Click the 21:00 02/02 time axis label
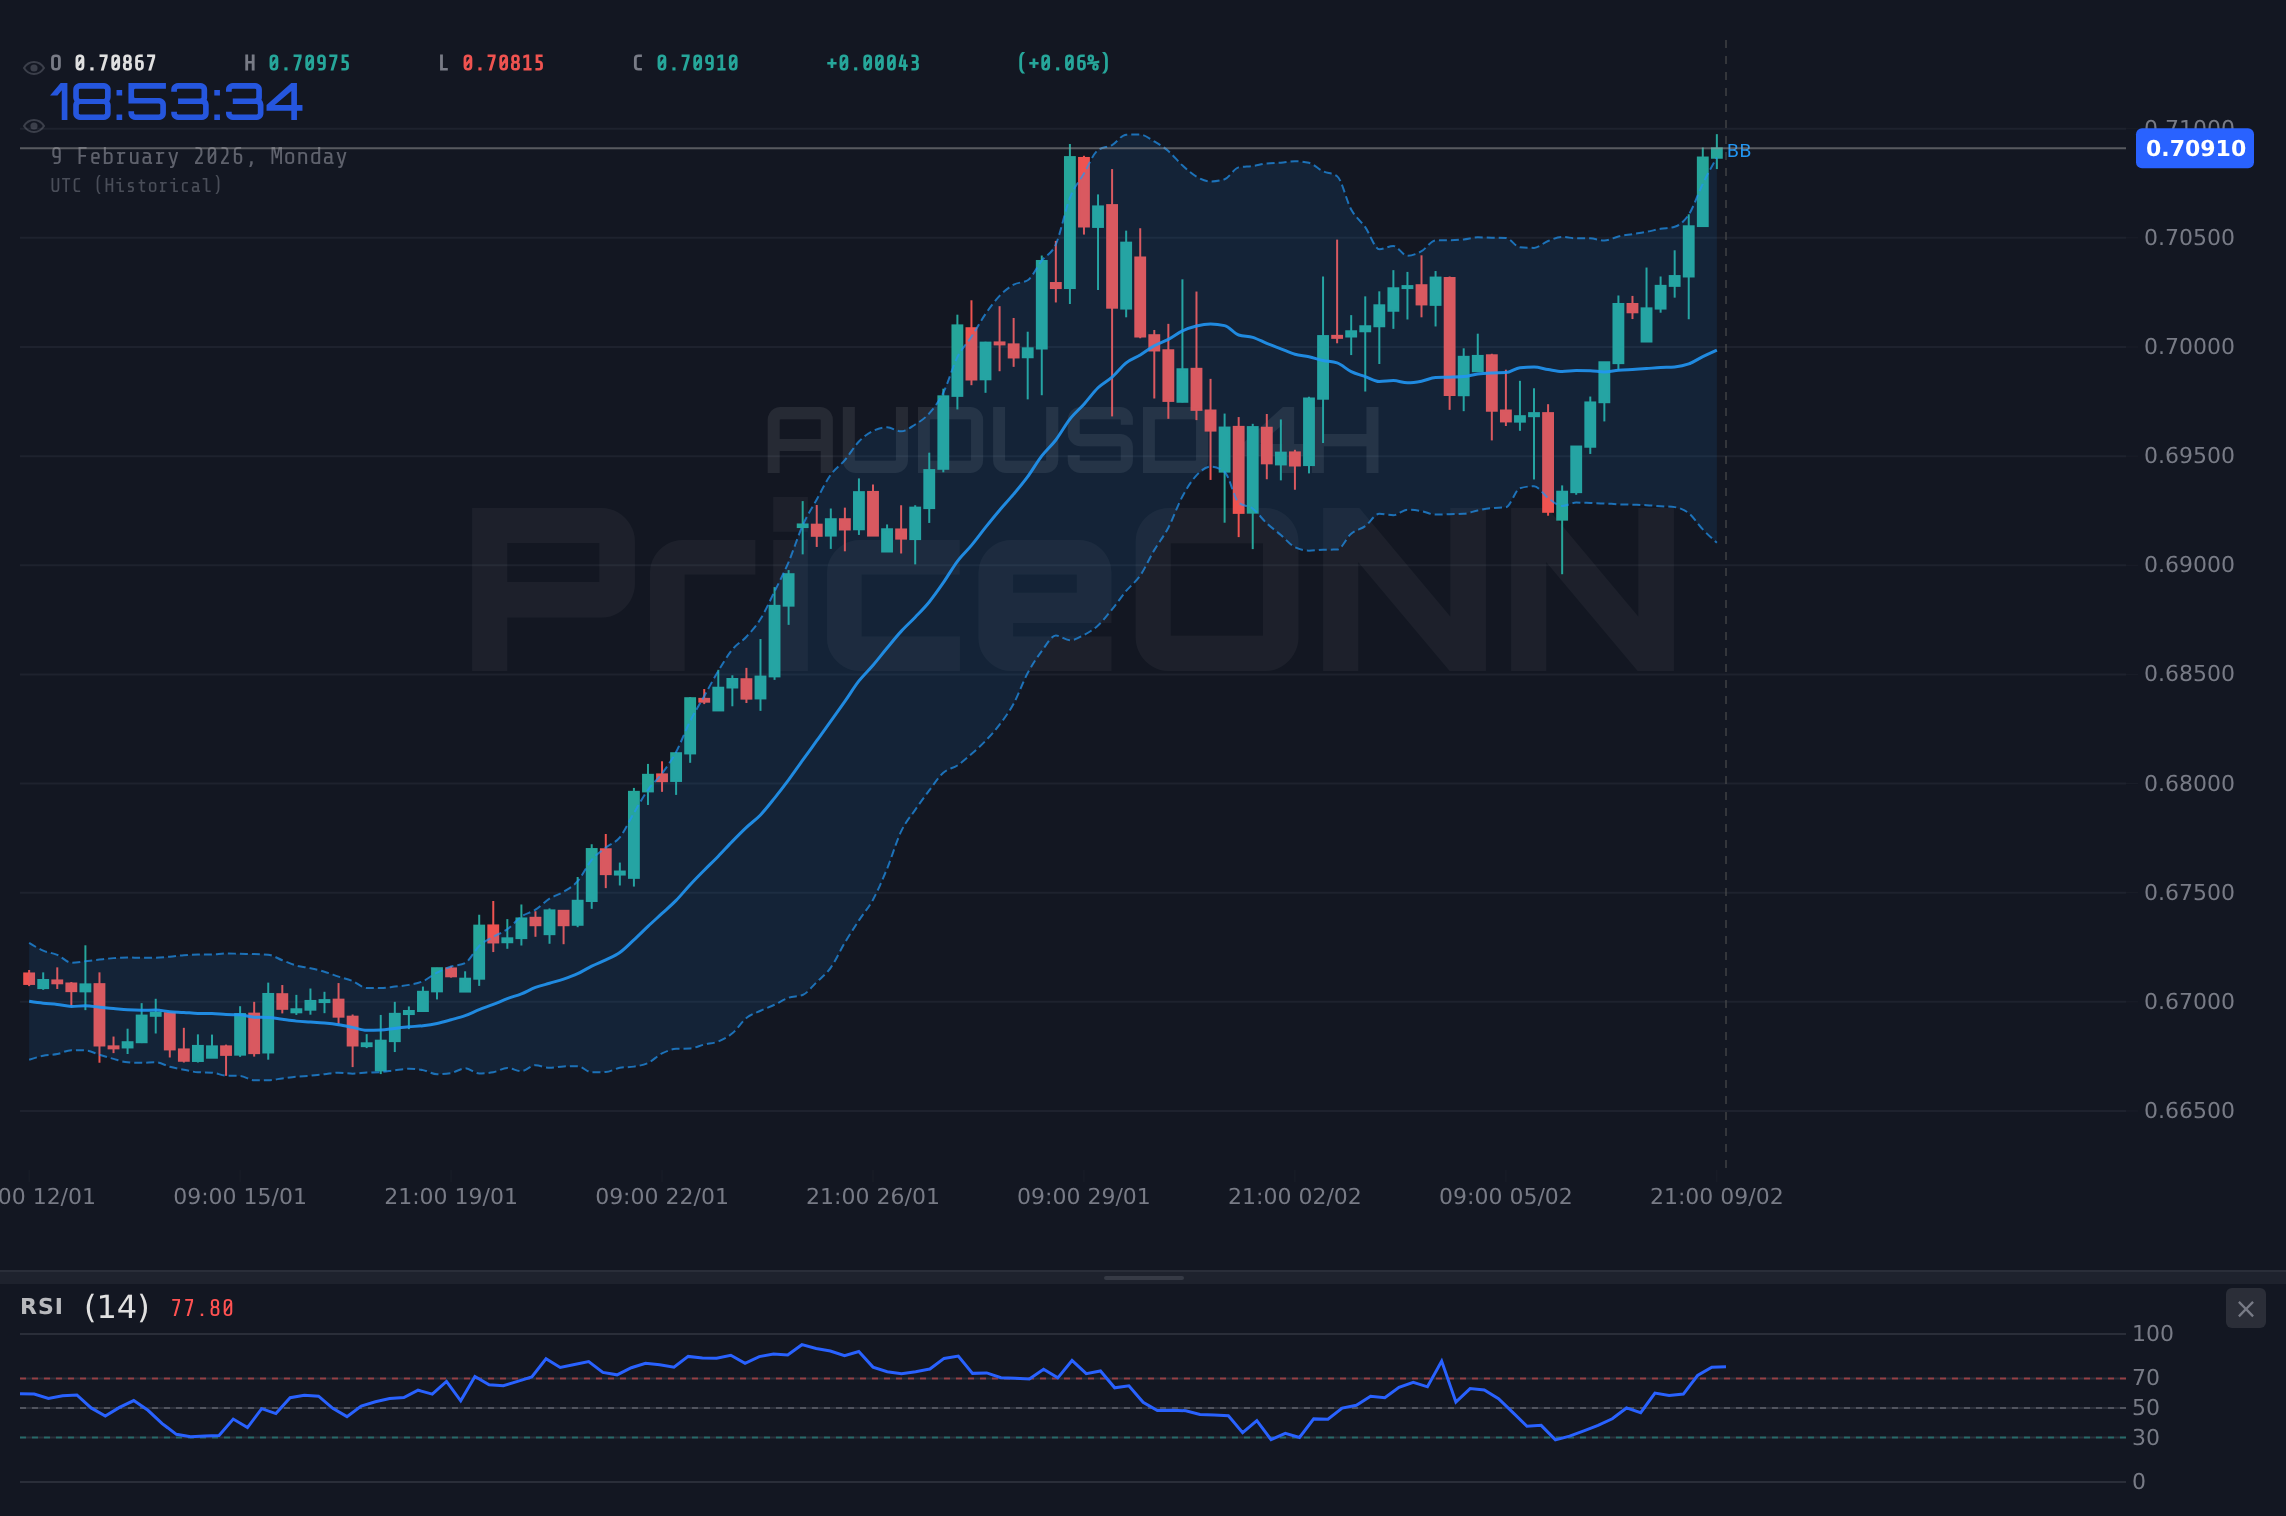The height and width of the screenshot is (1516, 2286). click(1295, 1197)
